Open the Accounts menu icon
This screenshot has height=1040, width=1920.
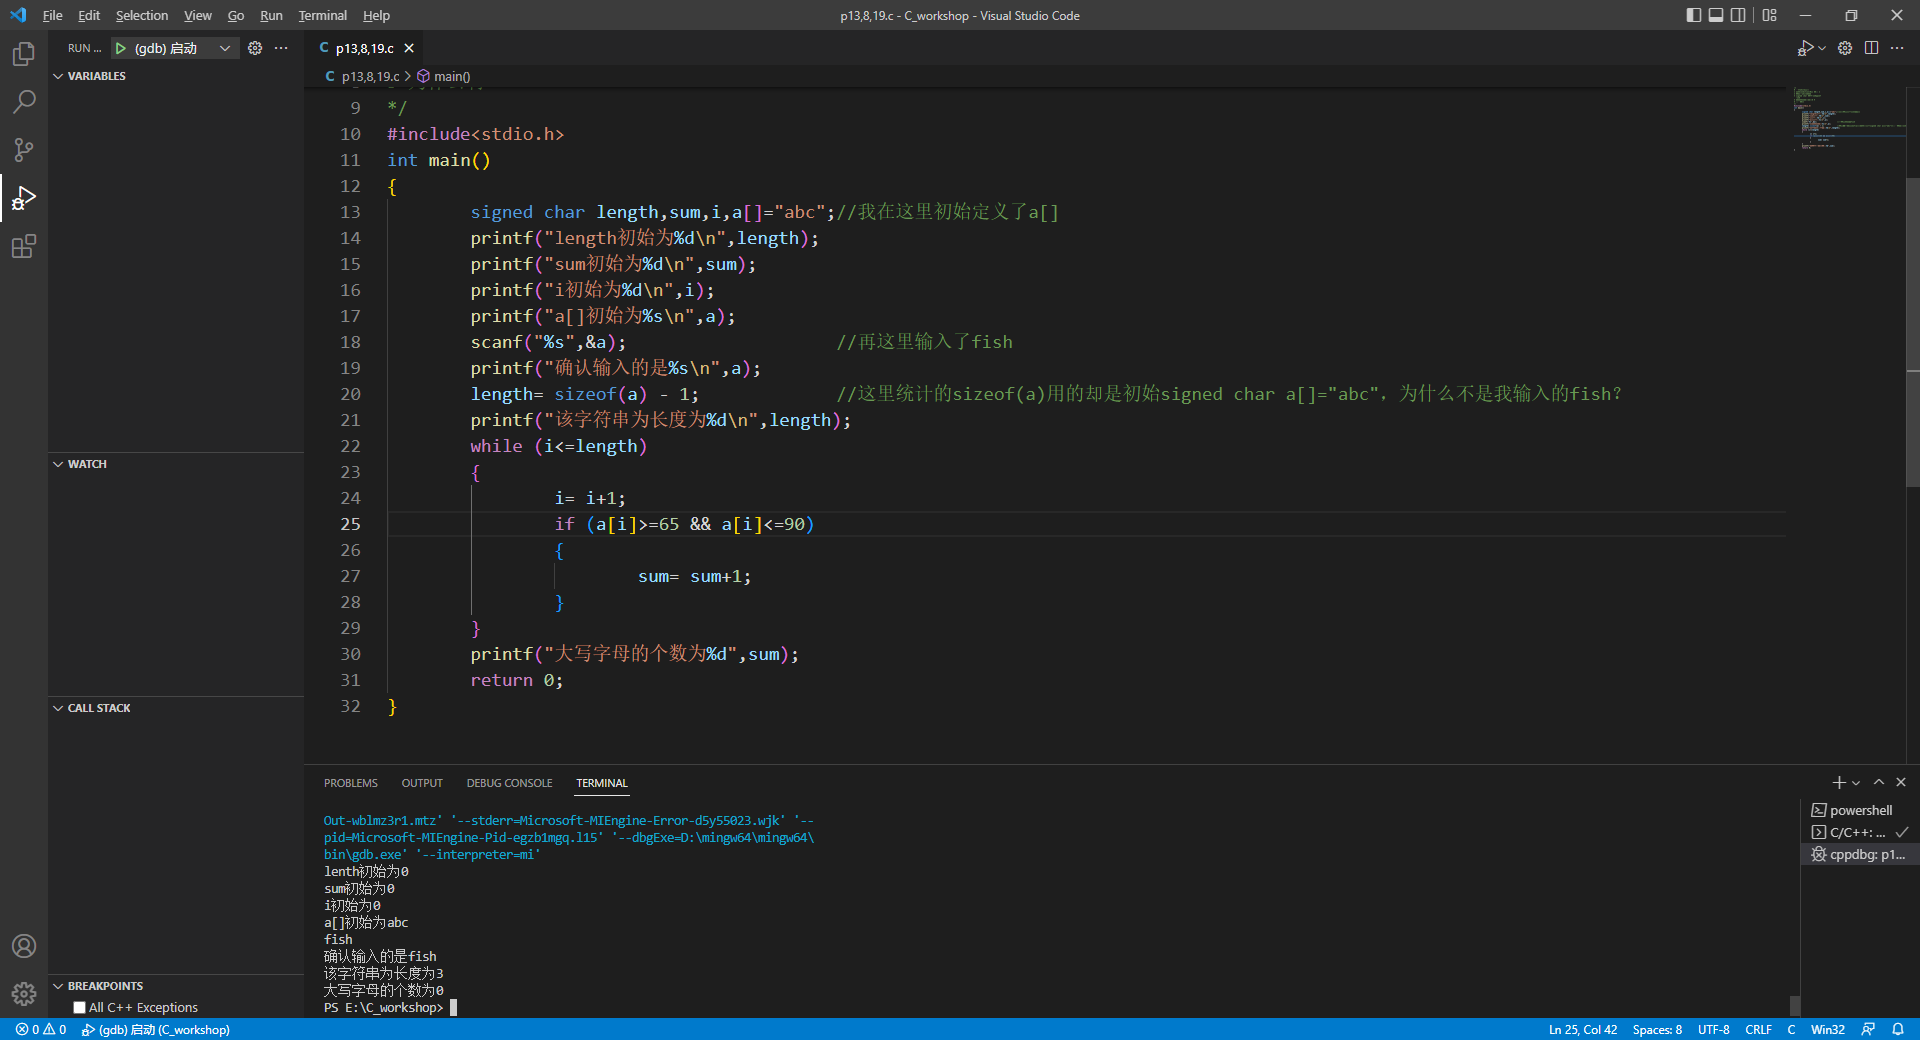[24, 946]
